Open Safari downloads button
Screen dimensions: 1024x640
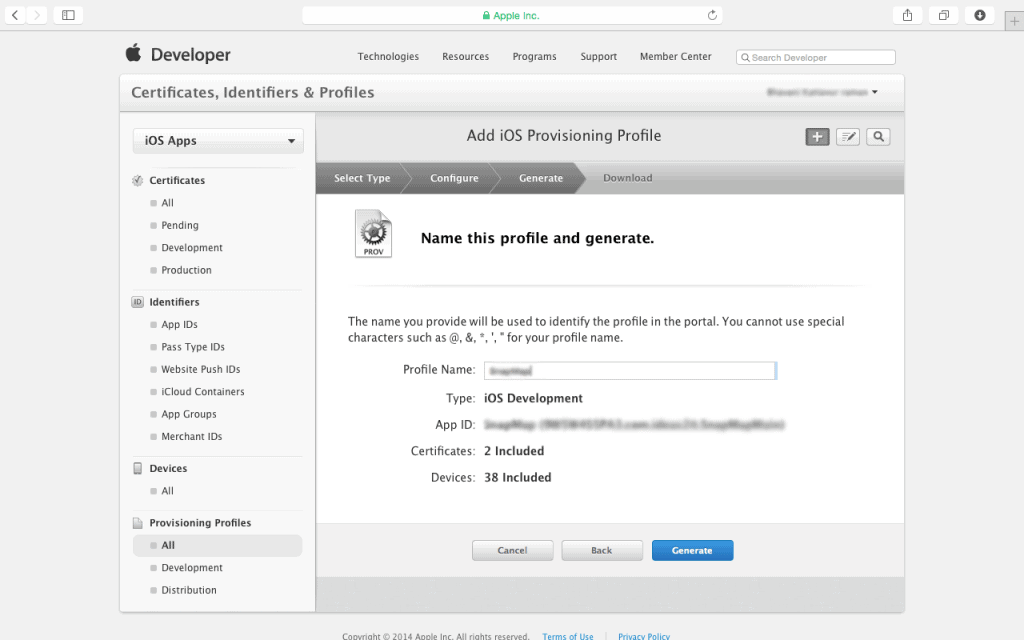point(980,15)
